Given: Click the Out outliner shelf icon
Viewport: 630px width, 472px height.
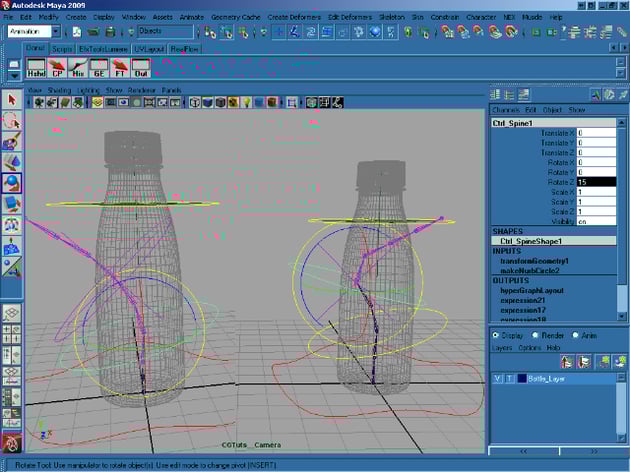Looking at the screenshot, I should (x=141, y=70).
